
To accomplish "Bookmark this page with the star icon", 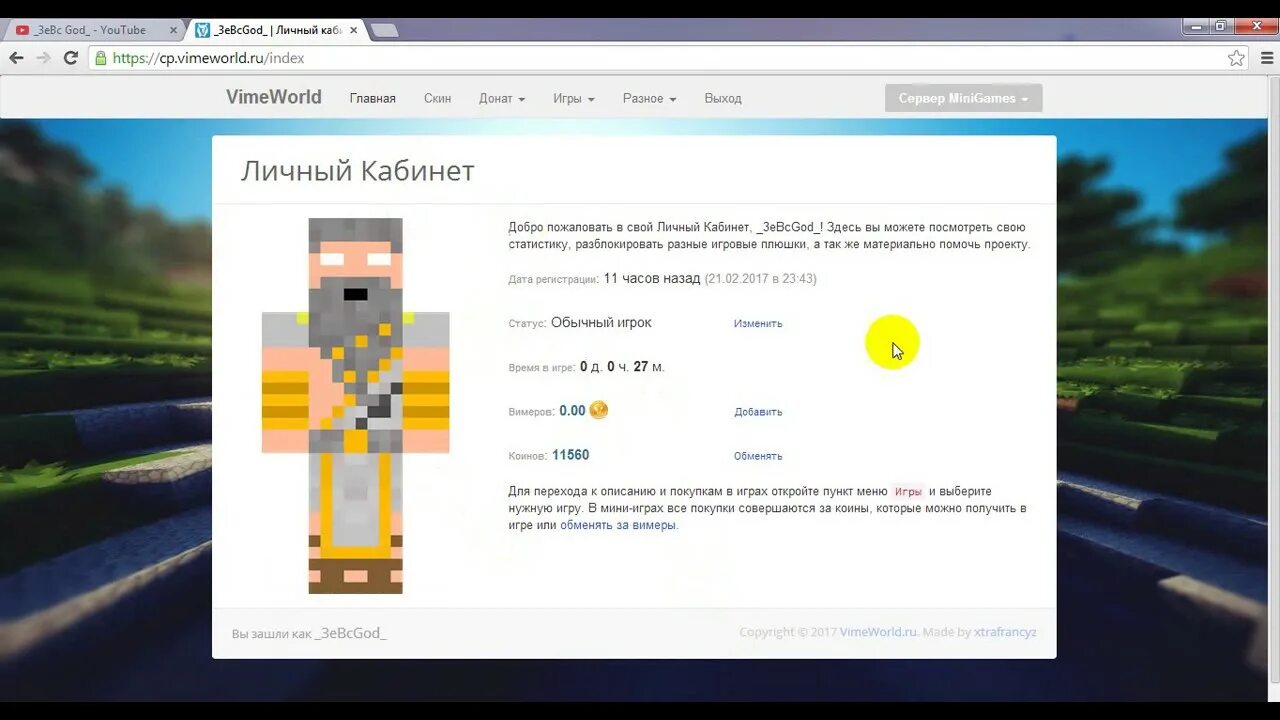I will [1237, 58].
